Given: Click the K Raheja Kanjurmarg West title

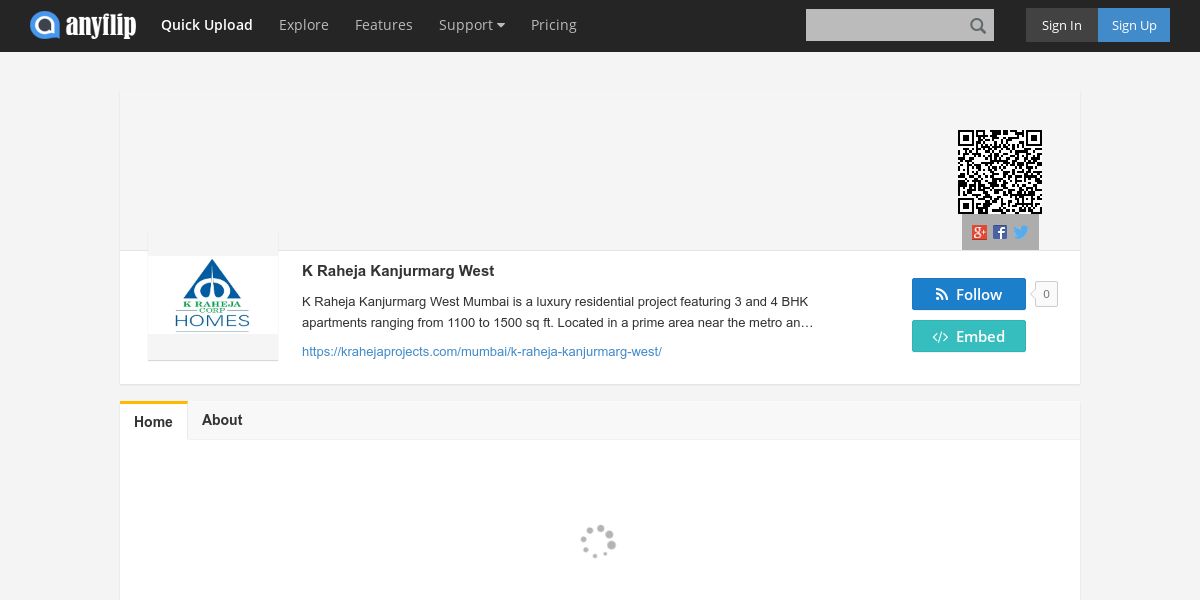Looking at the screenshot, I should [398, 271].
